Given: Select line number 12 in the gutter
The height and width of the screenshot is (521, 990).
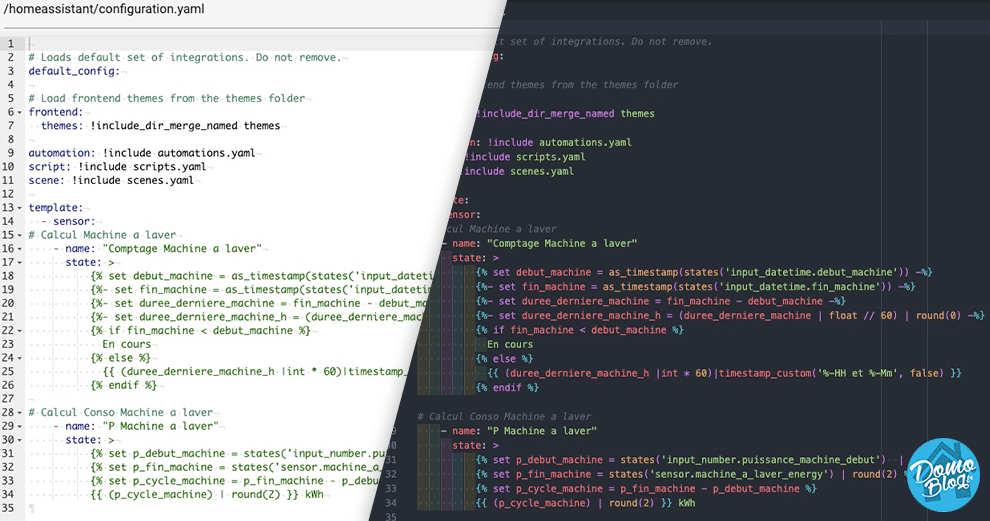Looking at the screenshot, I should coord(8,194).
